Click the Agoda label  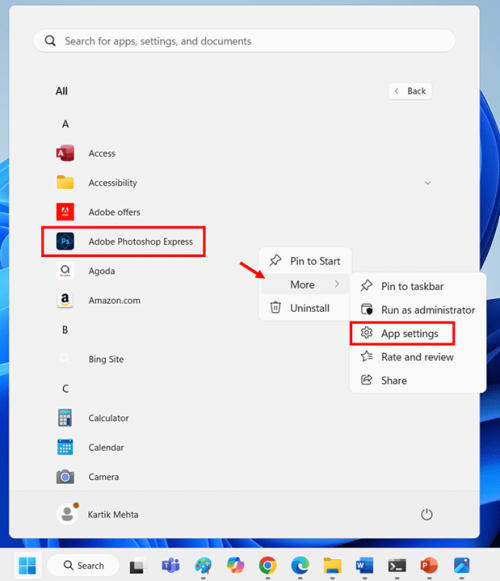click(x=102, y=271)
